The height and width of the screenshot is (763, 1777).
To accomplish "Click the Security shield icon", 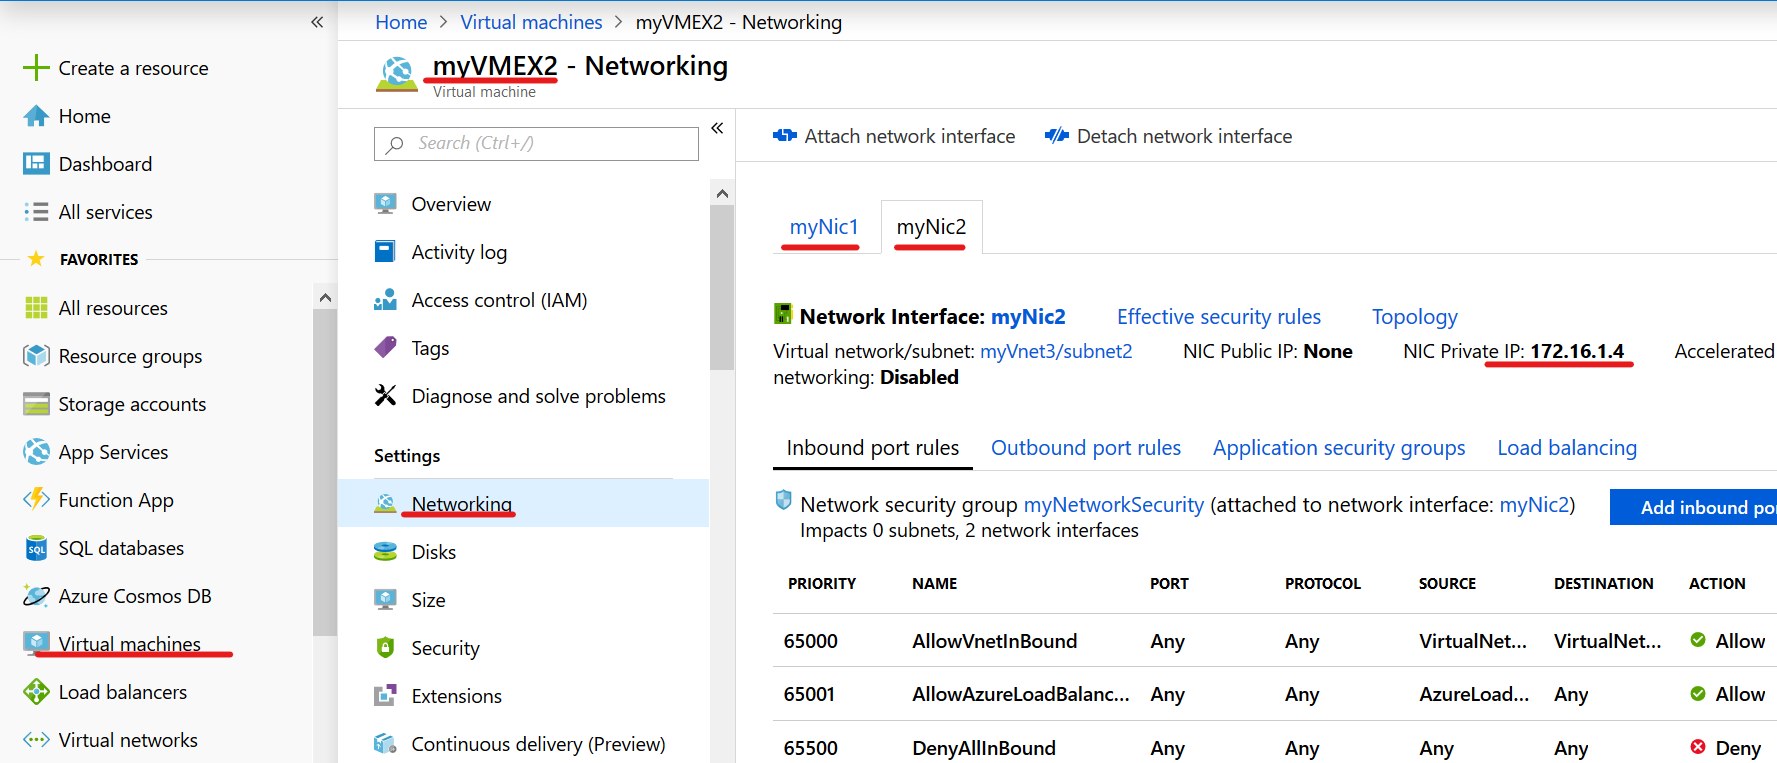I will click(x=385, y=648).
